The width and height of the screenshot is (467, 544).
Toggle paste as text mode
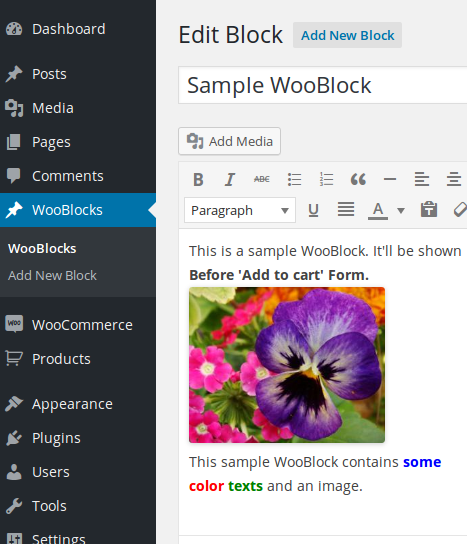click(429, 210)
